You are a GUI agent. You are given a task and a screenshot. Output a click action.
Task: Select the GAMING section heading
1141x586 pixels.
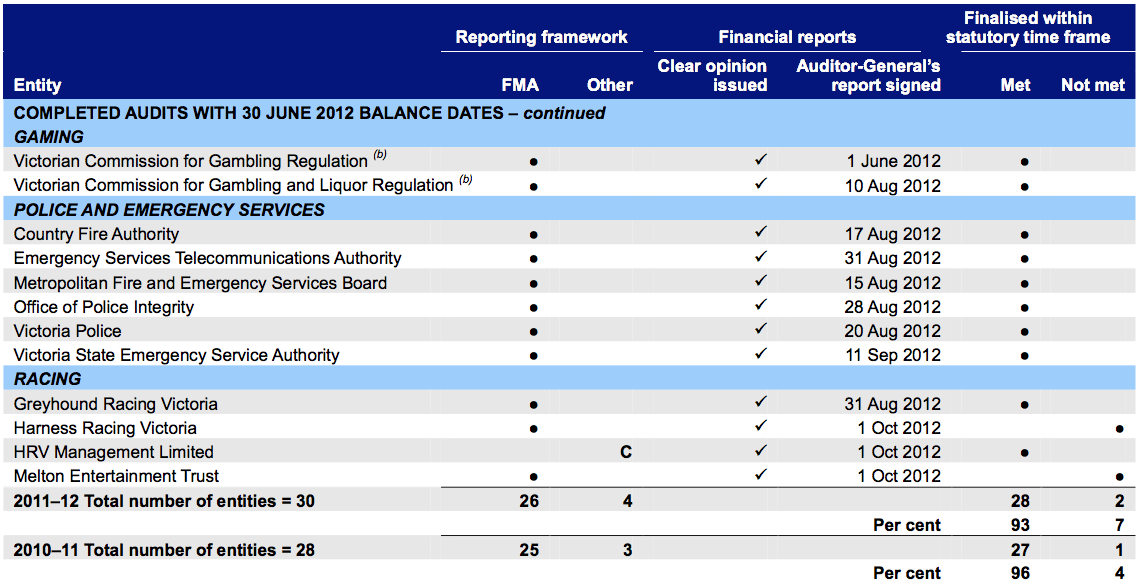tap(49, 137)
